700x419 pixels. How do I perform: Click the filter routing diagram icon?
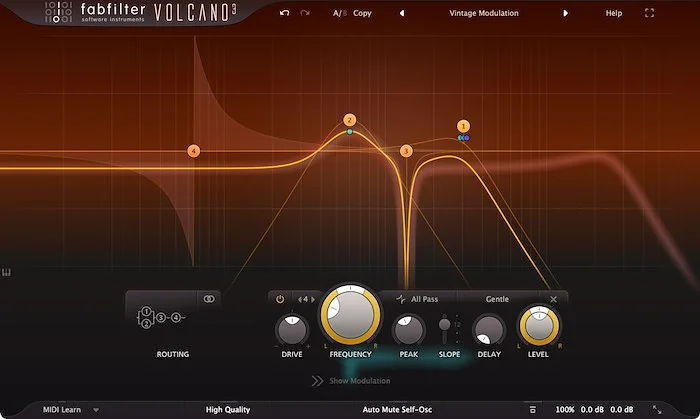tap(160, 318)
